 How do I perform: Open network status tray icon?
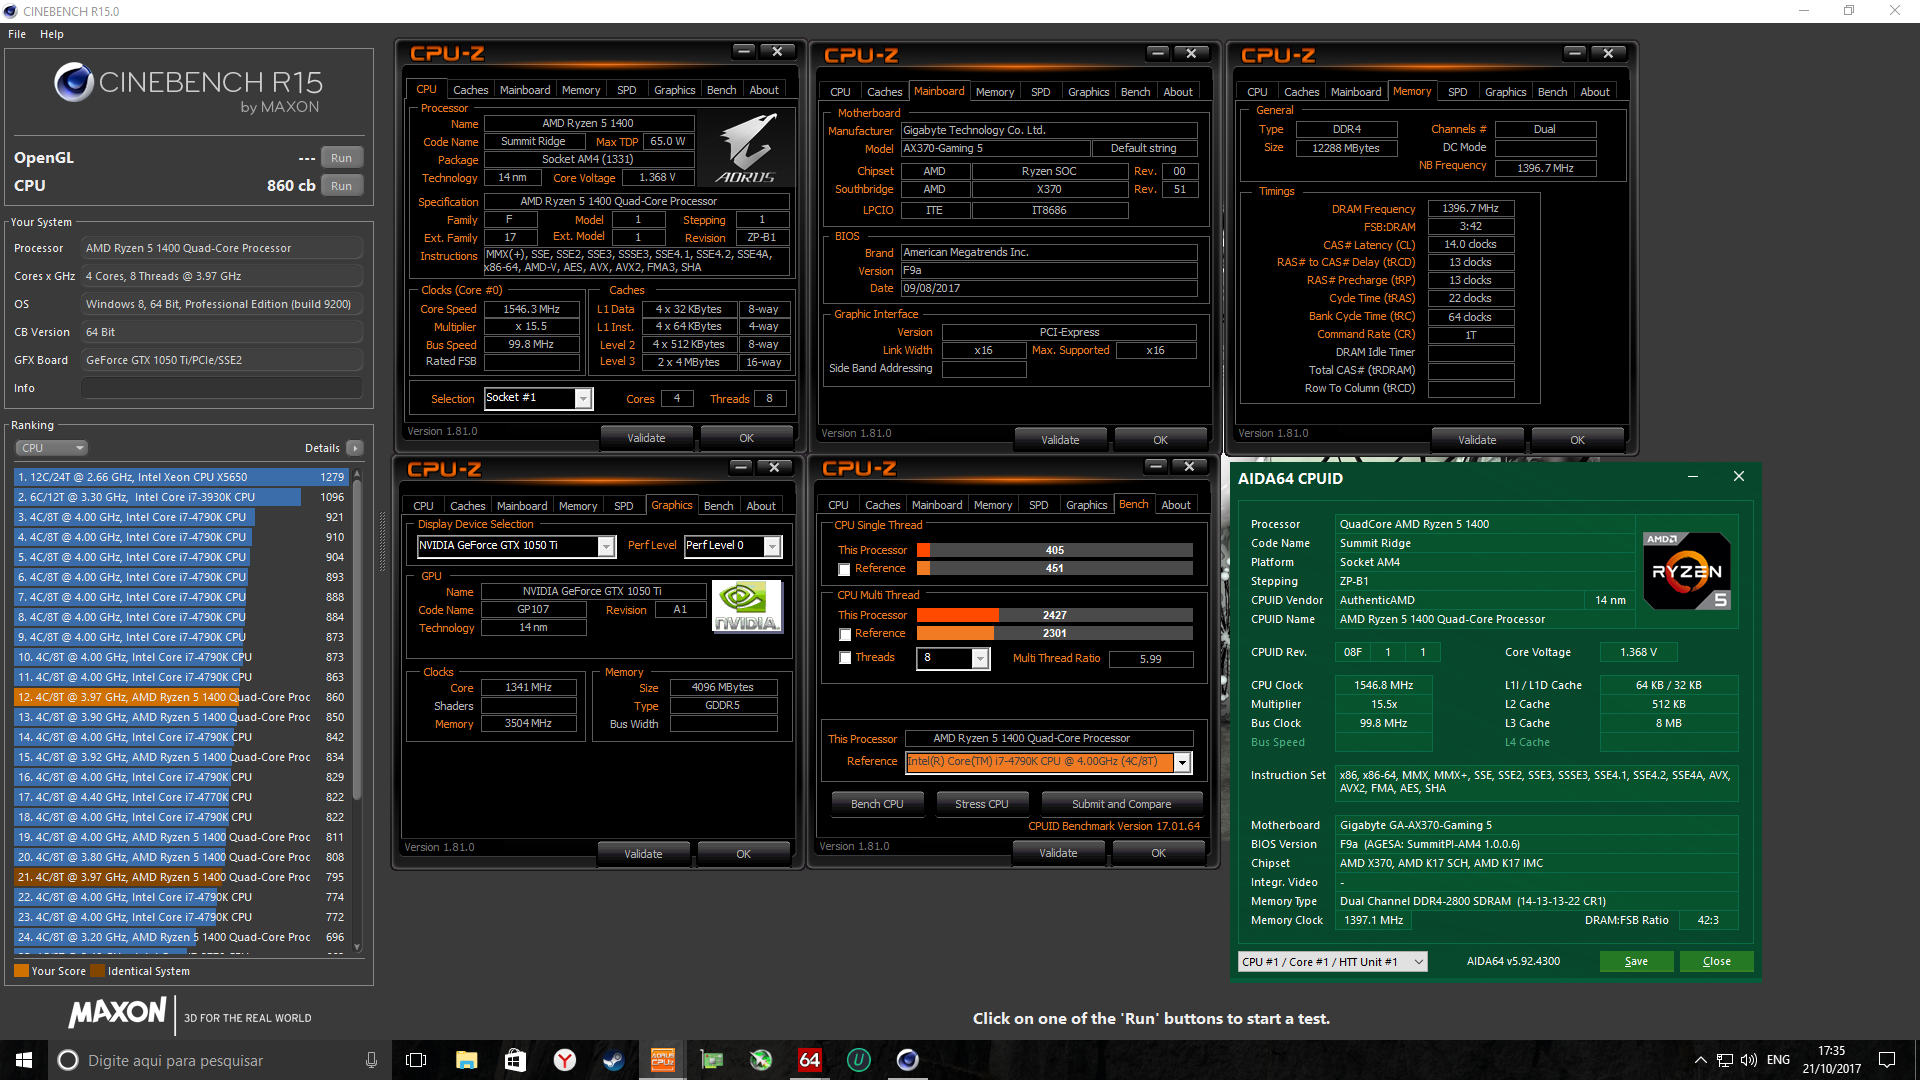1725,1060
